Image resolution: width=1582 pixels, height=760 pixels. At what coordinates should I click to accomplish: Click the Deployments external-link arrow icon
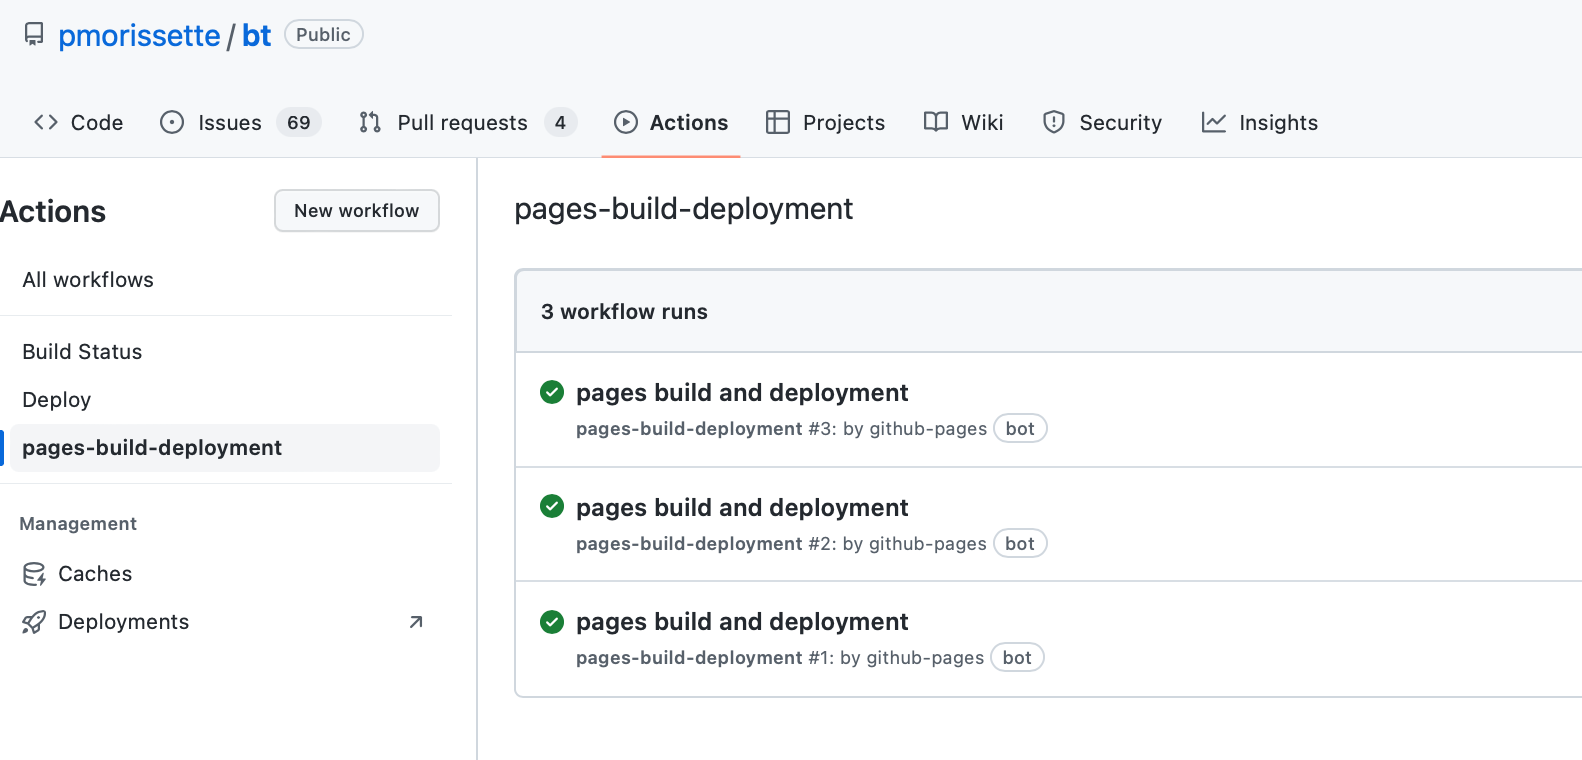[x=416, y=622]
